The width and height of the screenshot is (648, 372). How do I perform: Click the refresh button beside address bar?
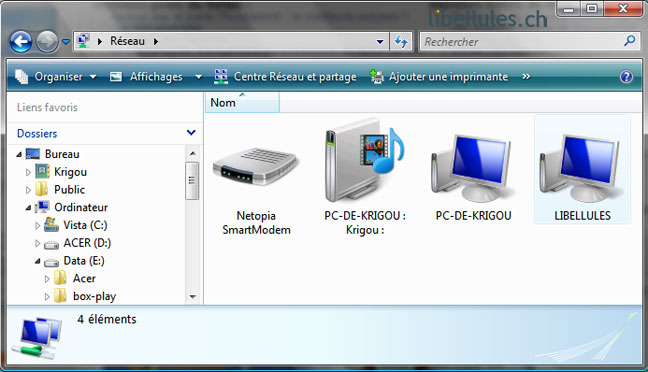click(x=401, y=41)
